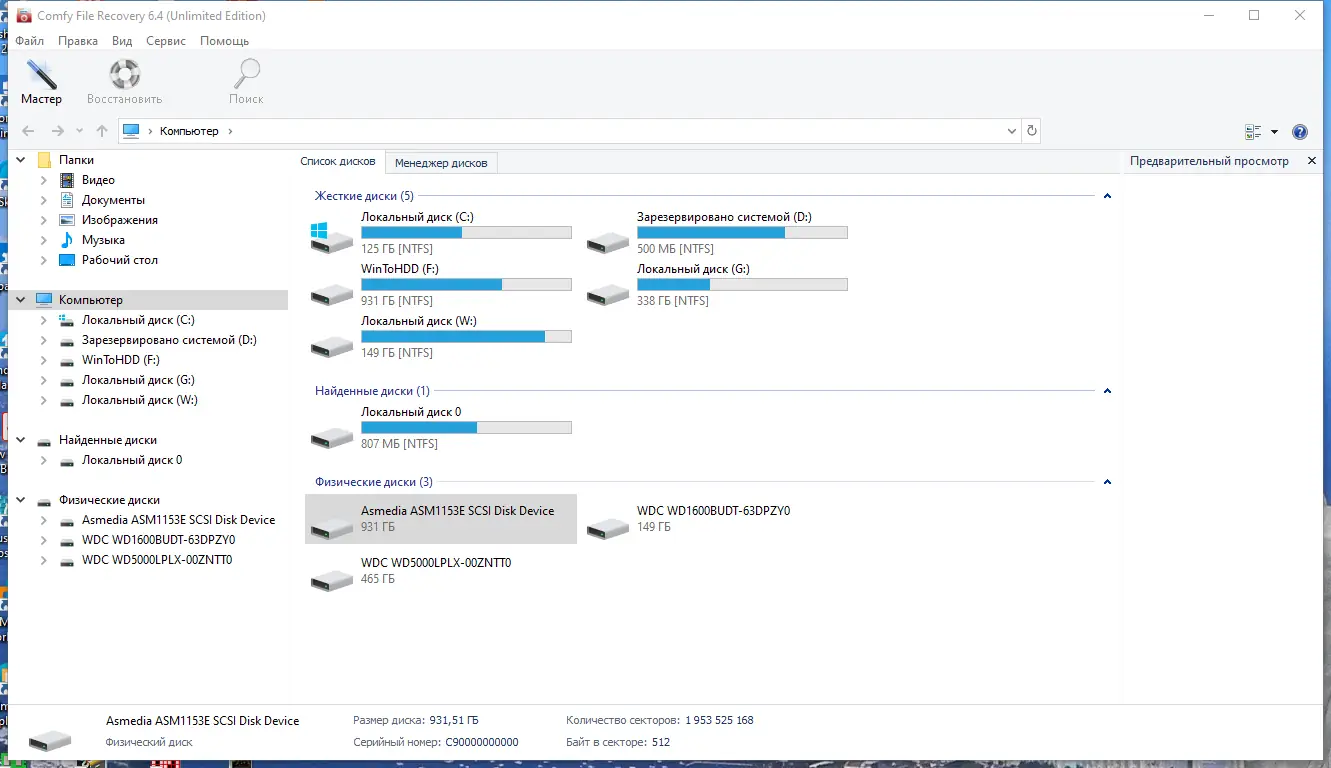The height and width of the screenshot is (768, 1331).
Task: Click the Найденные диски (1) group header
Action: pos(372,391)
